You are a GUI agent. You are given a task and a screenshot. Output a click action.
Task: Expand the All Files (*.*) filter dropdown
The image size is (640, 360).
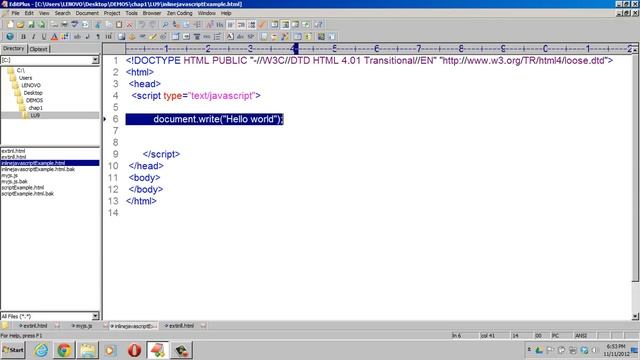[x=95, y=316]
